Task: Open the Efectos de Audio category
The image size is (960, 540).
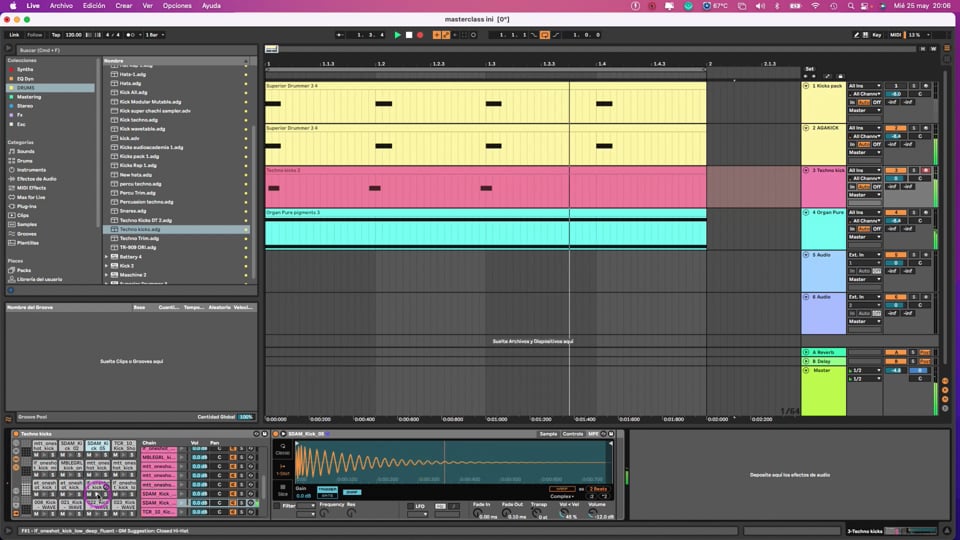Action: point(36,179)
